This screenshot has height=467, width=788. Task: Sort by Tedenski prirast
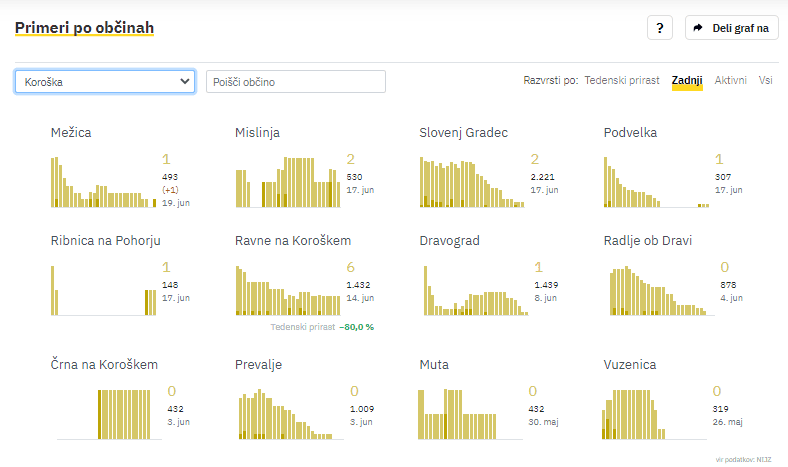(621, 80)
